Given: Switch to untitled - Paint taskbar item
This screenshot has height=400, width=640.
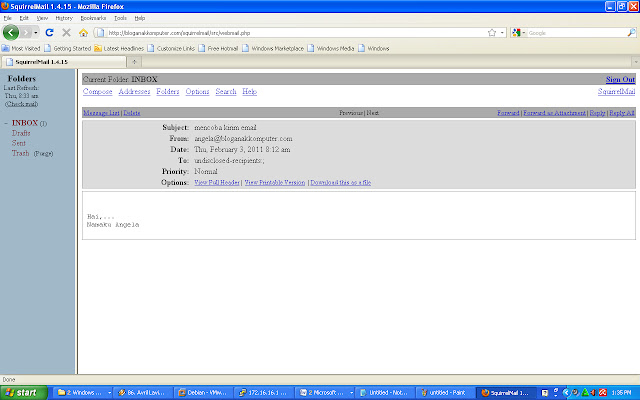Looking at the screenshot, I should [x=443, y=393].
